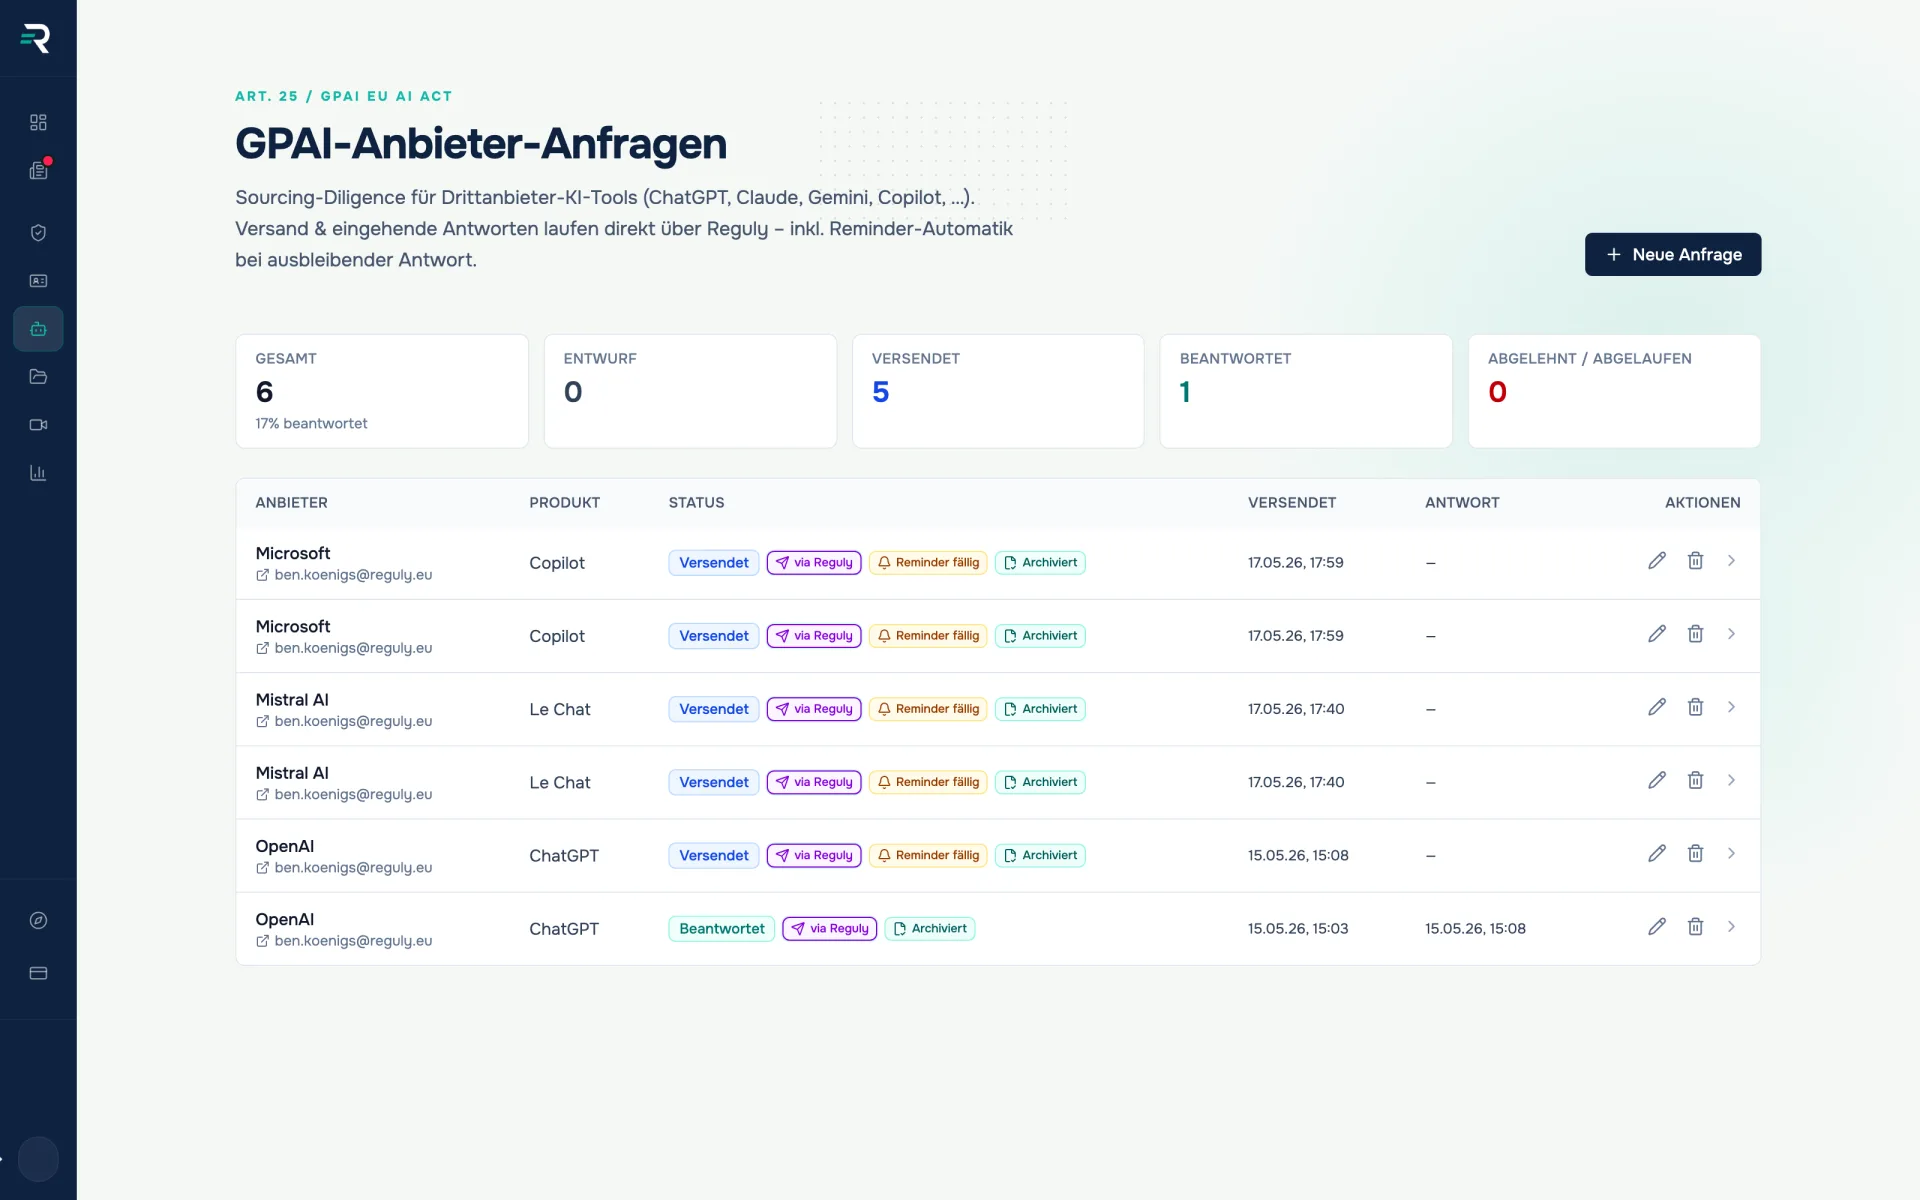Open the bar chart icon in sidebar
1920x1200 pixels.
(x=38, y=473)
